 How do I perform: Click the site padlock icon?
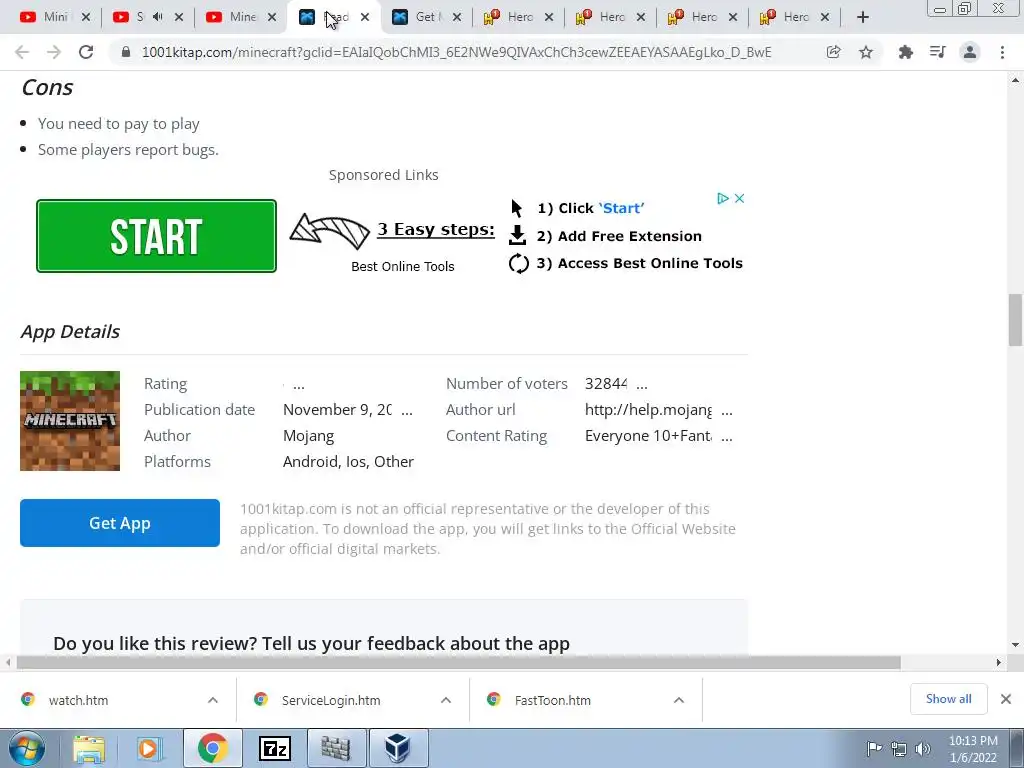tap(127, 52)
